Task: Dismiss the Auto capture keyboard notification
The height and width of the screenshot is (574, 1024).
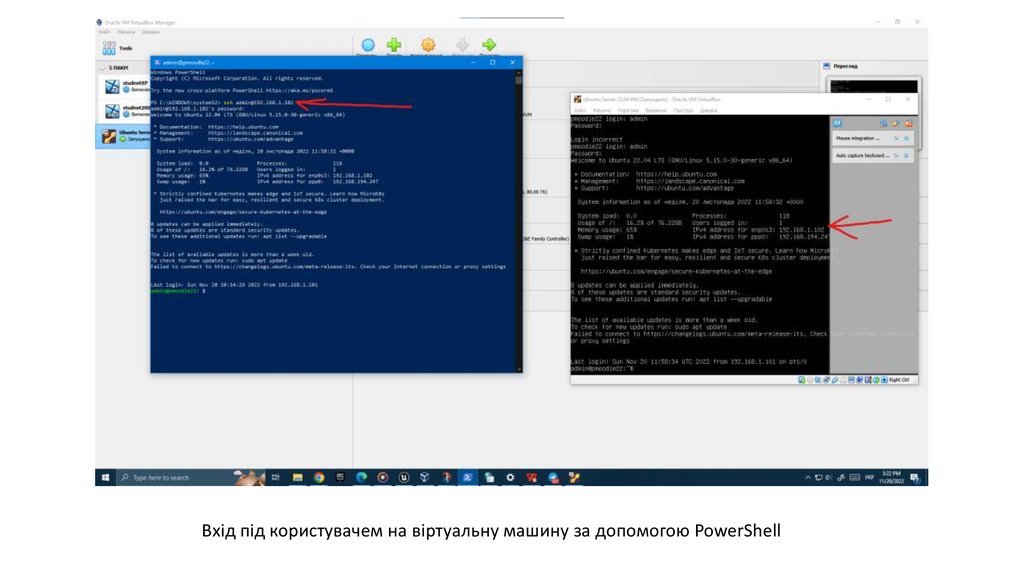Action: tap(906, 155)
